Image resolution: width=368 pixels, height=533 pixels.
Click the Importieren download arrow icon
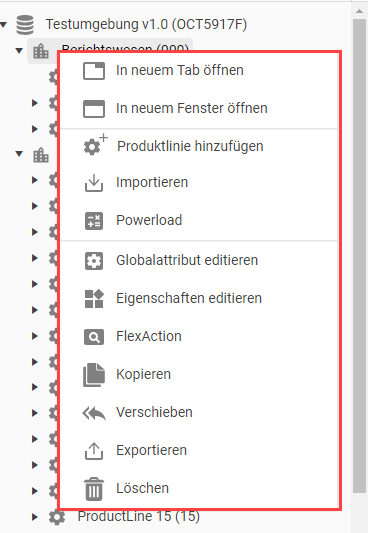point(94,183)
